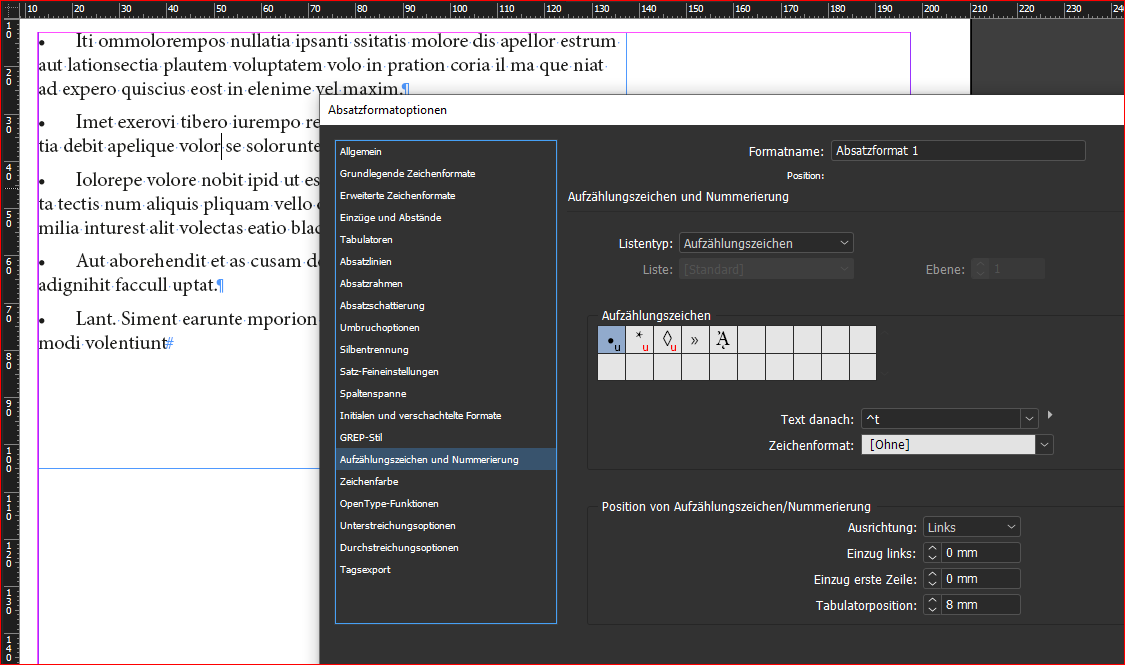1125x665 pixels.
Task: Select Zeichenfarbe in the sidebar
Action: pos(366,481)
